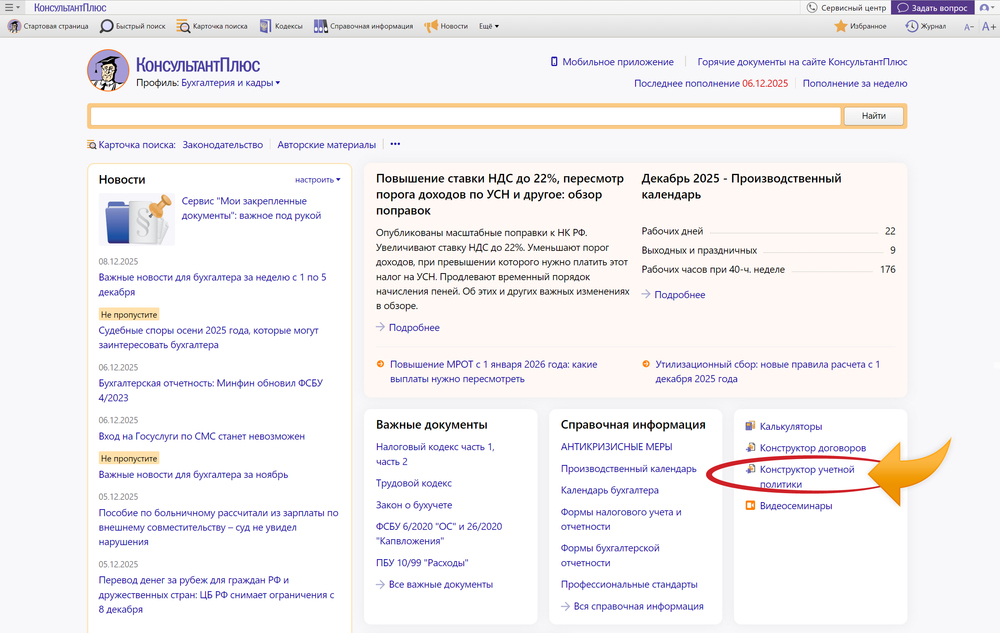Screen dimensions: 1000x633
Task: Open the hamburger menu at top-left
Action: point(10,7)
